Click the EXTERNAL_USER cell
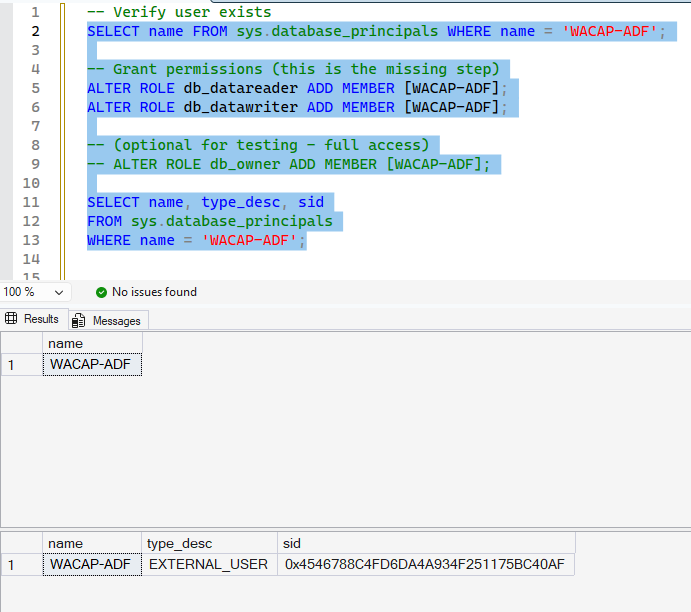Screen dimensions: 691x612 [x=209, y=564]
